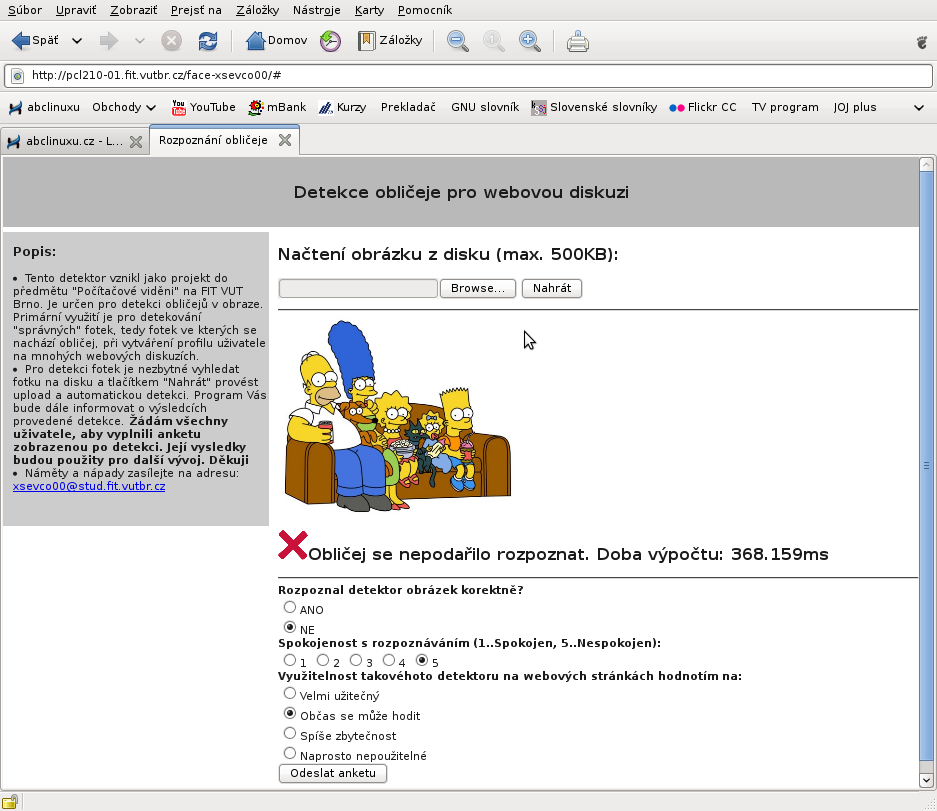
Task: Open the Kurzy bookmark
Action: click(342, 108)
